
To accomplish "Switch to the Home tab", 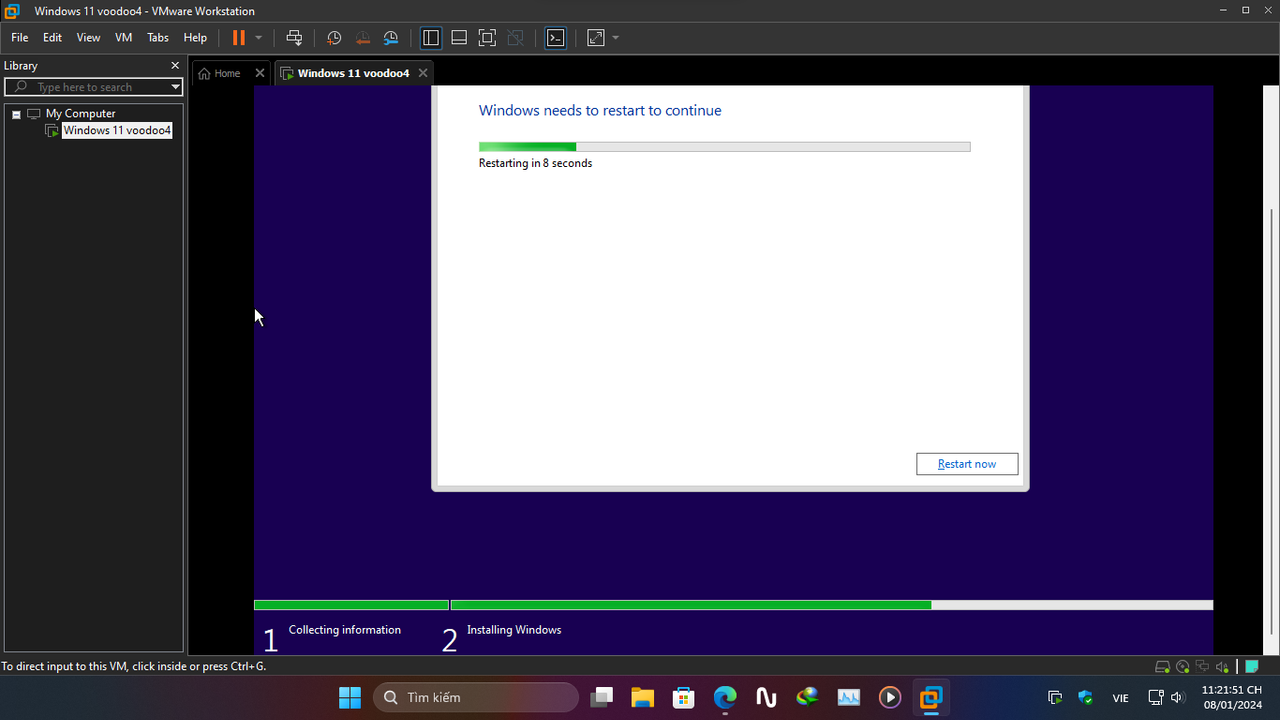I will (x=220, y=73).
